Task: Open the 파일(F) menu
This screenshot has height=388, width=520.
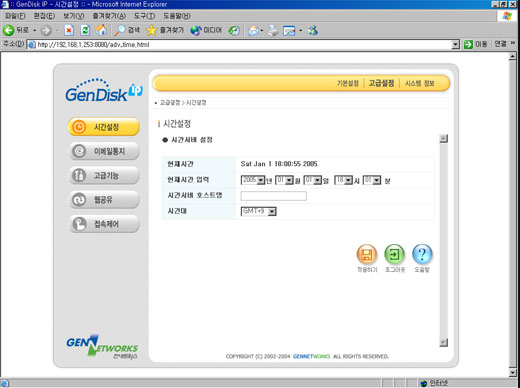Action: (15, 16)
